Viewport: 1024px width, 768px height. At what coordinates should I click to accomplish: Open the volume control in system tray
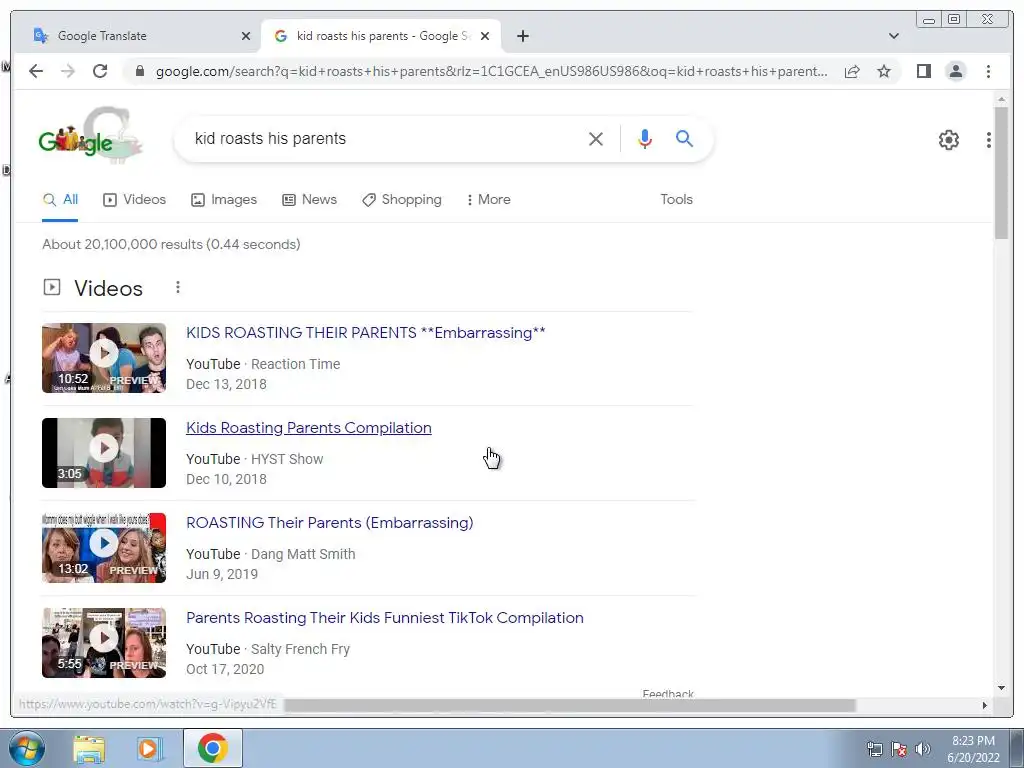(923, 748)
